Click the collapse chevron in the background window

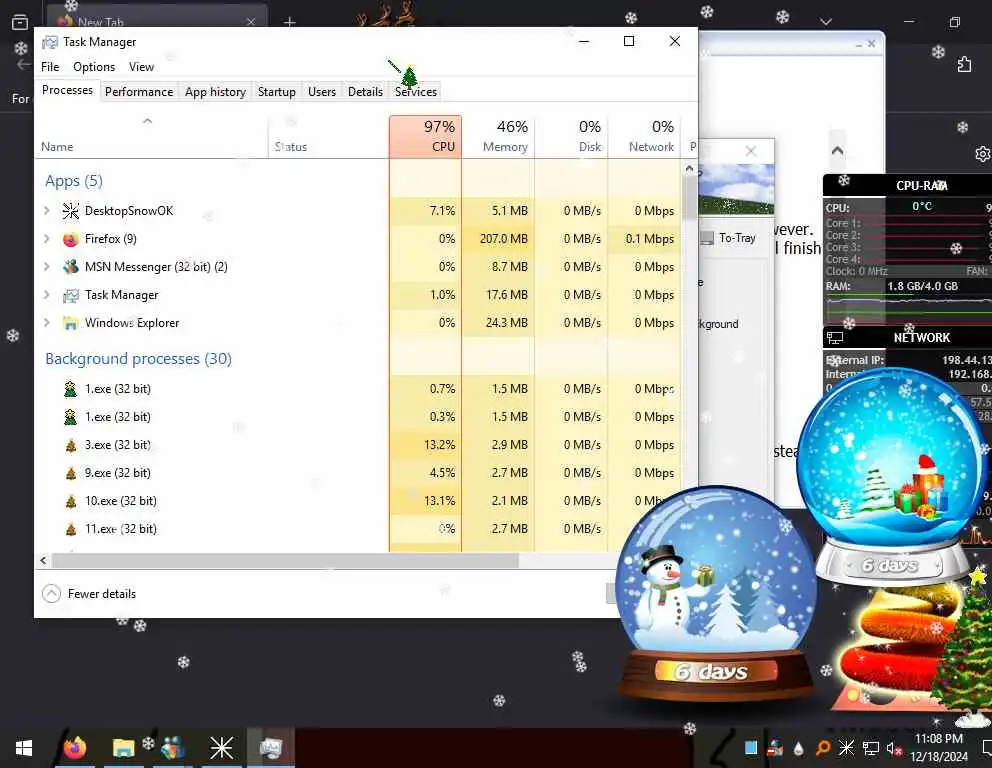(x=837, y=151)
